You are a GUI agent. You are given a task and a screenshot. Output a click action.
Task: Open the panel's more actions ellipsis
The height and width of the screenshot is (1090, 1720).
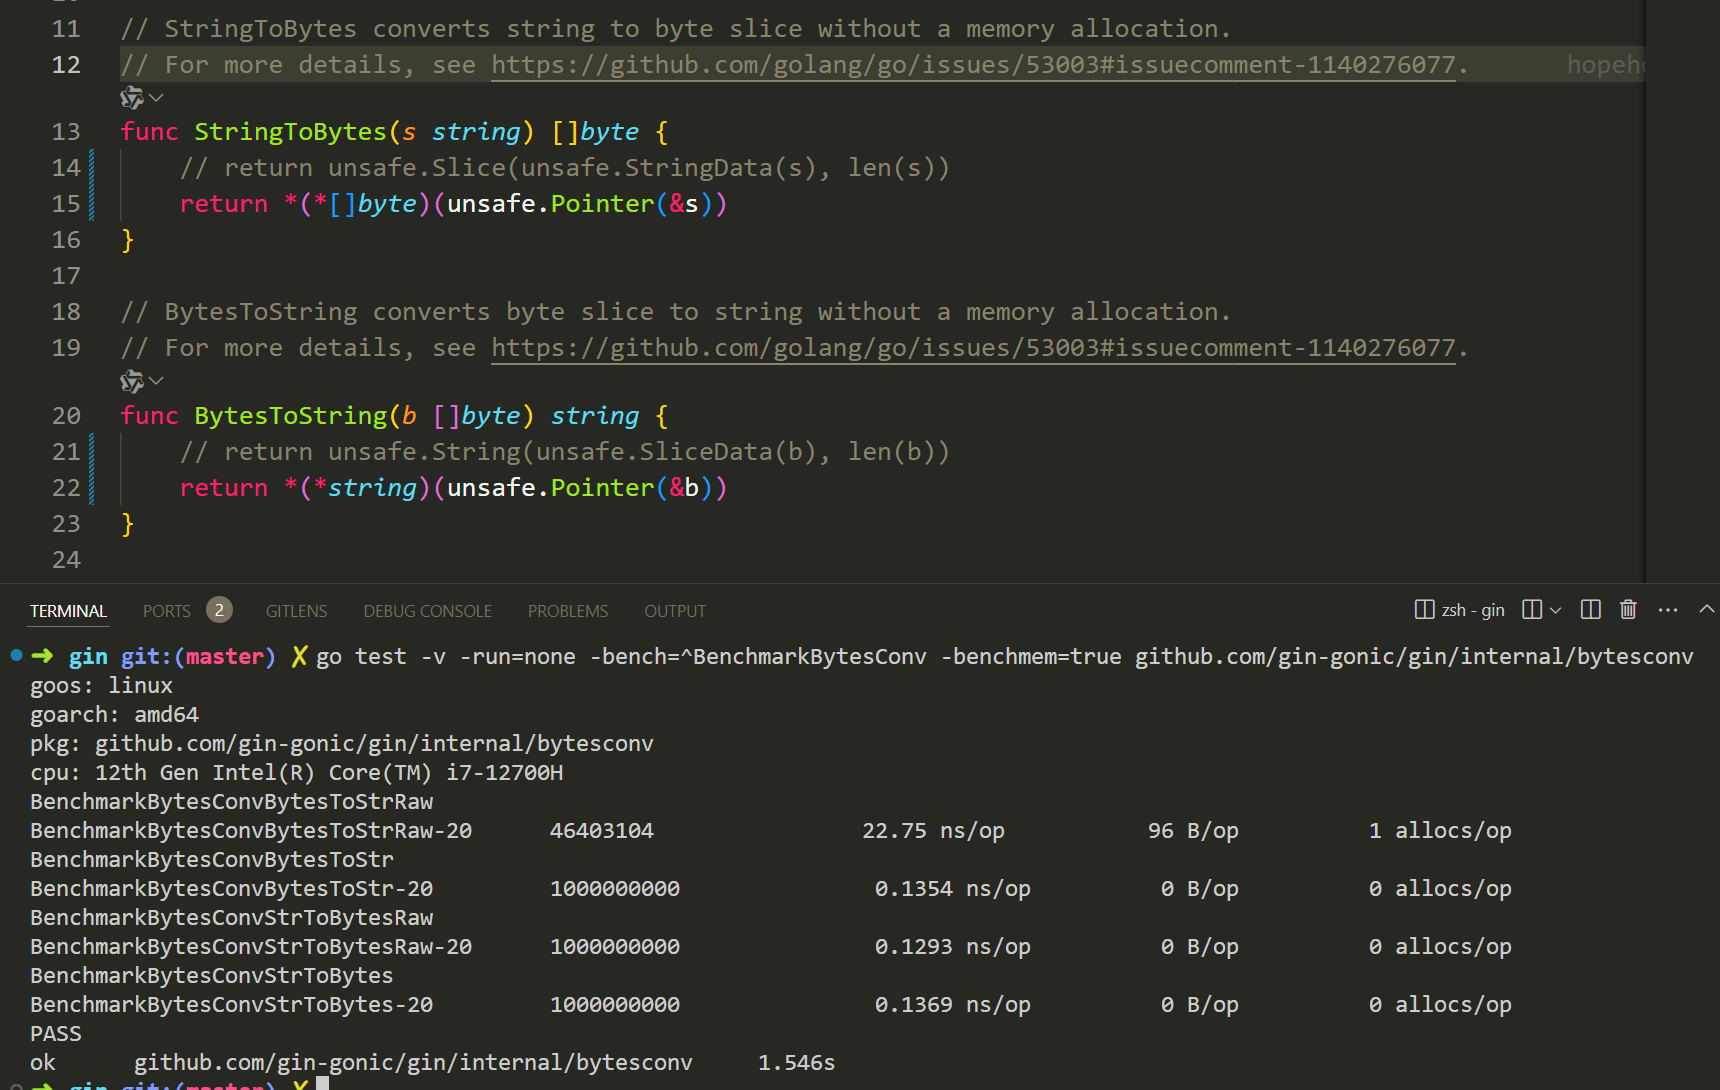point(1668,610)
